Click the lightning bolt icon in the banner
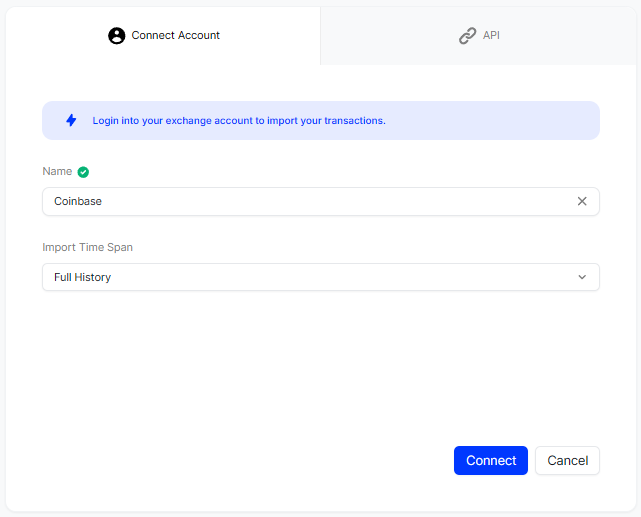Viewport: 641px width, 517px height. 71,120
